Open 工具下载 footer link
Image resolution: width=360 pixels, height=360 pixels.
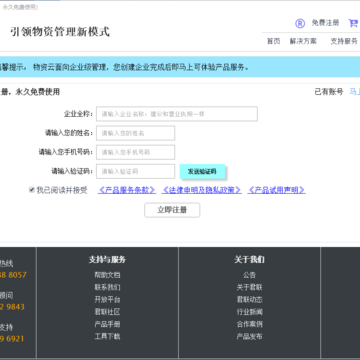107,336
